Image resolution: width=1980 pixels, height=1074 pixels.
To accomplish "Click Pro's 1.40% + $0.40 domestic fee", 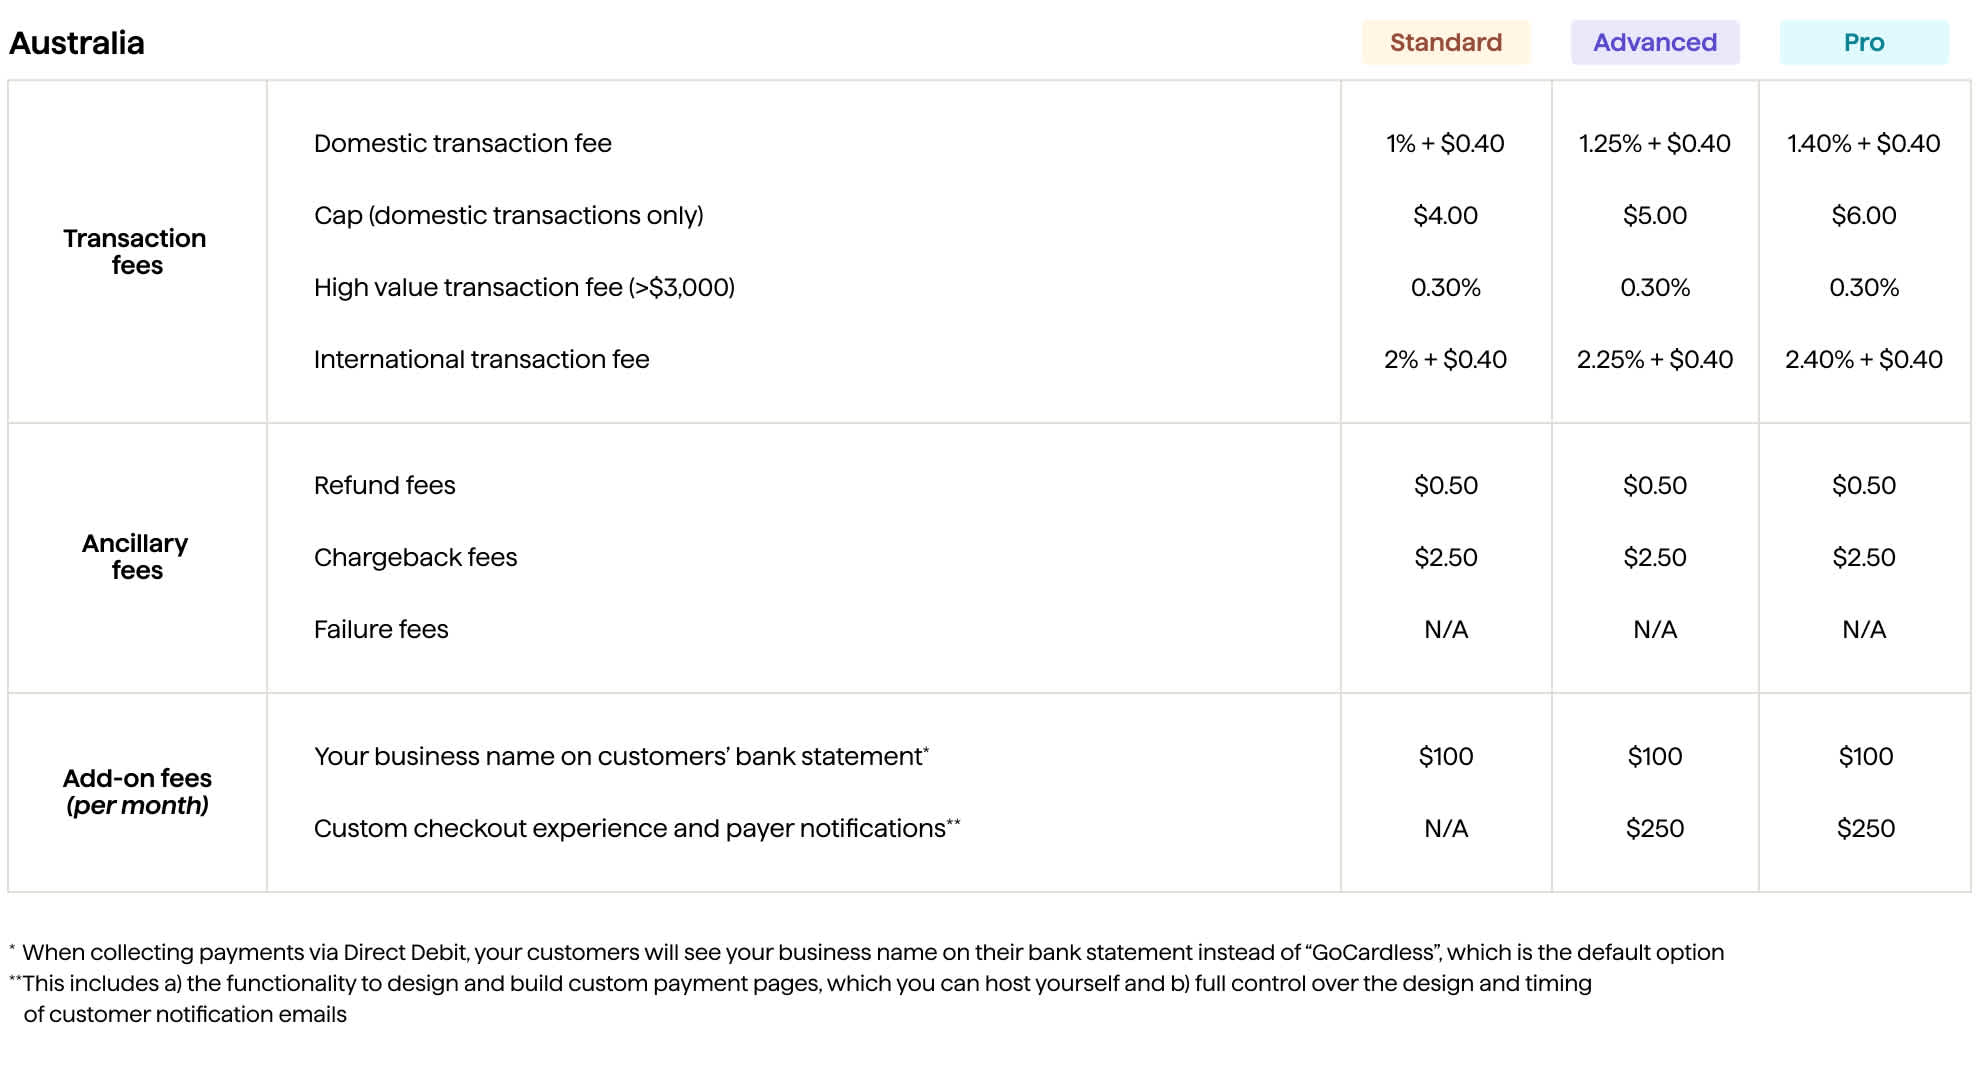I will tap(1863, 144).
